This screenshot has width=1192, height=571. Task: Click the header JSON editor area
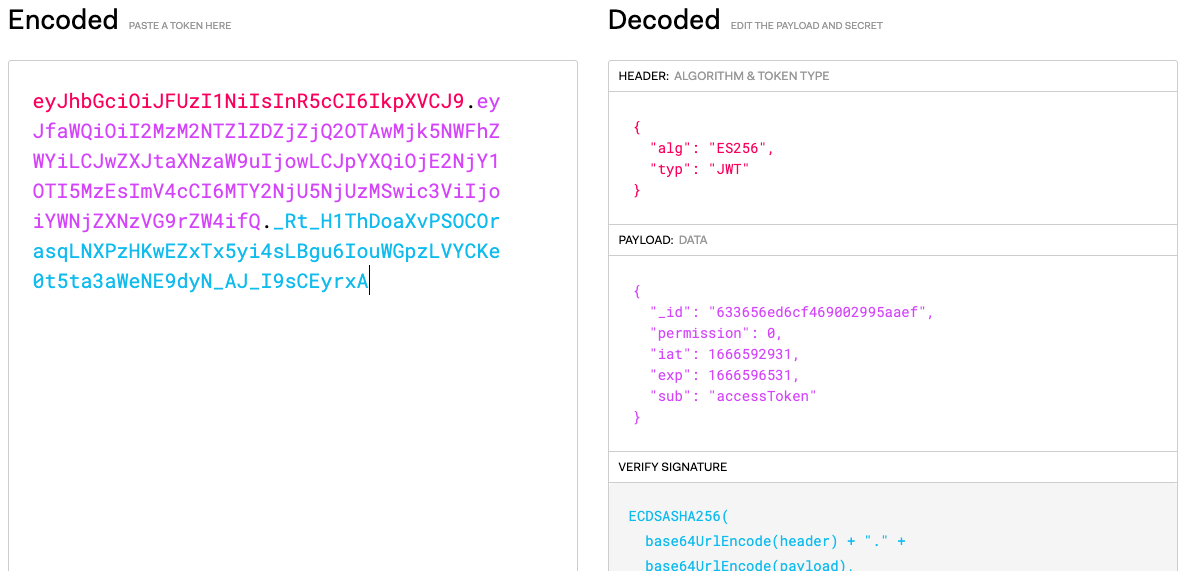click(892, 158)
